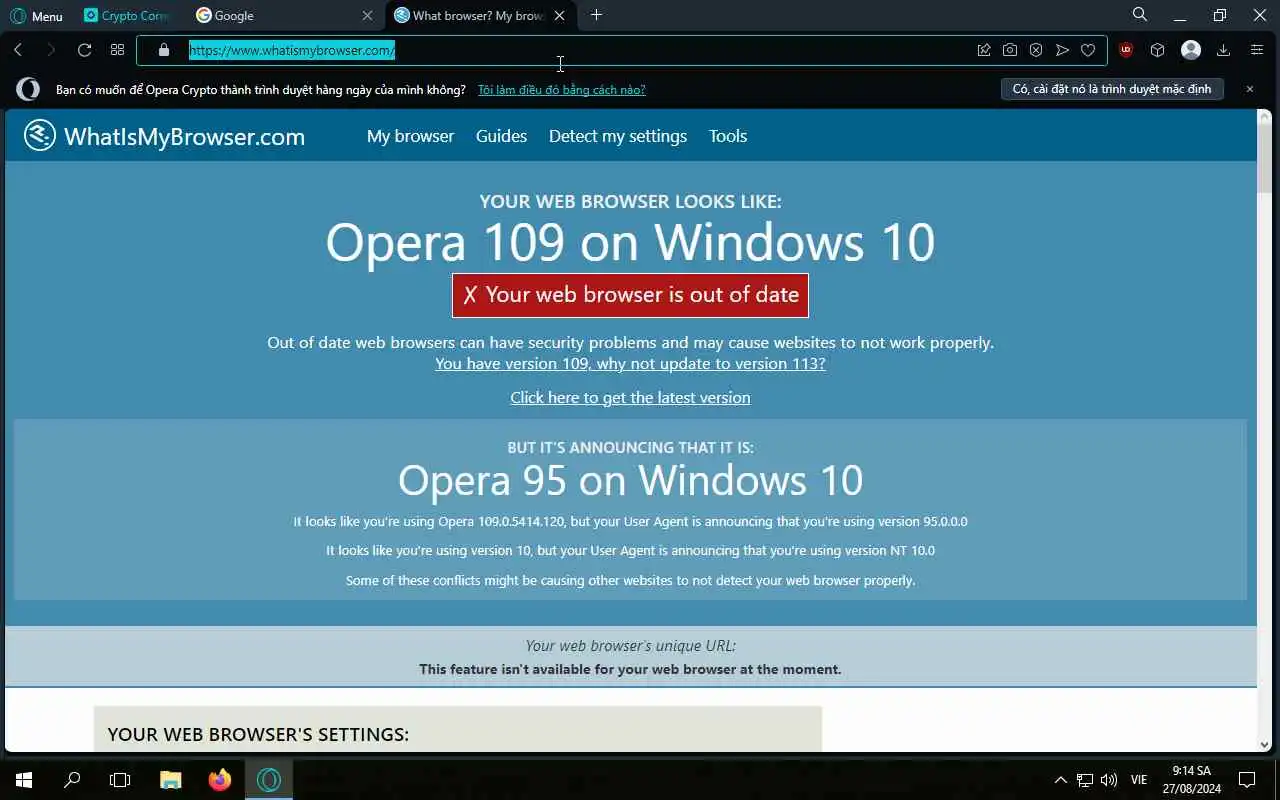Click the send to My Flow icon
1280x800 pixels.
(x=1062, y=50)
